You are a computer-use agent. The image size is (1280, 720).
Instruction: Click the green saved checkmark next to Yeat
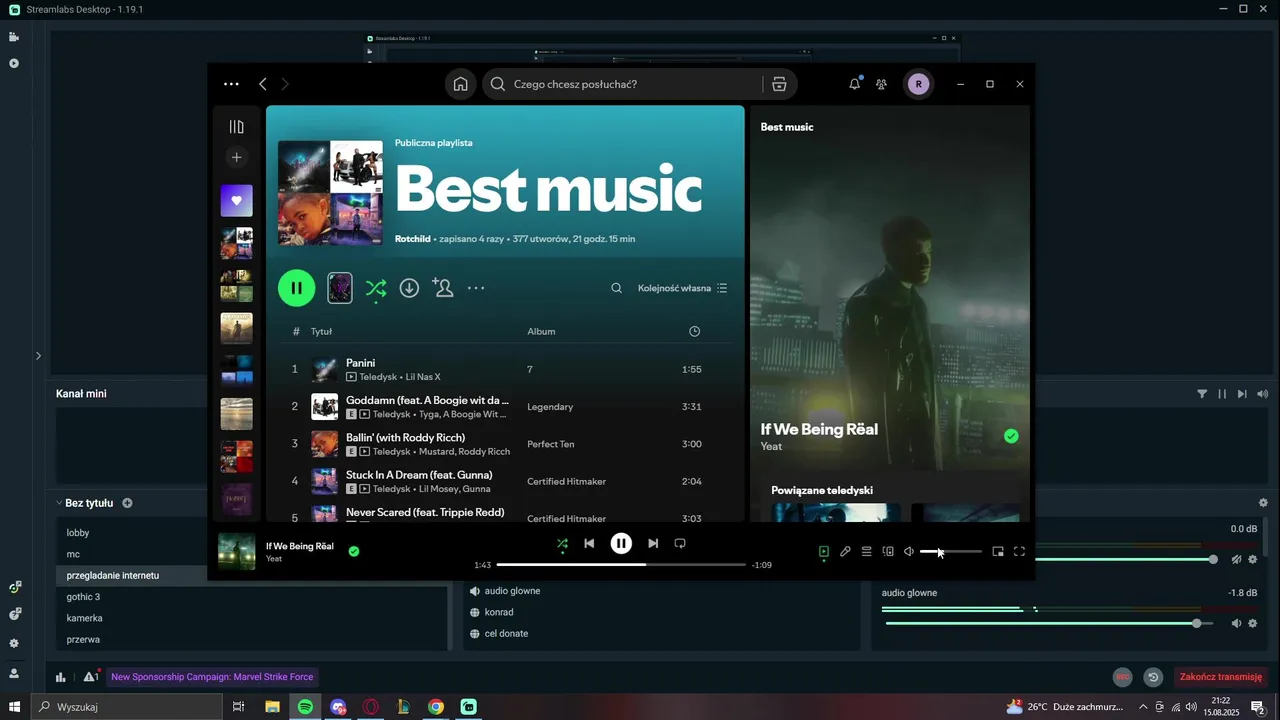pos(354,551)
